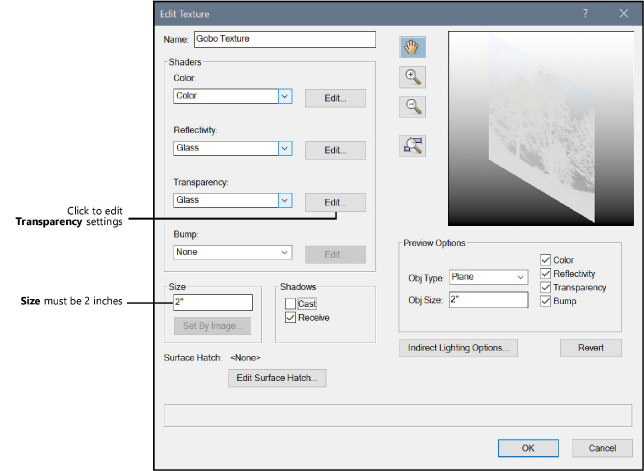
Task: Click Edit button for Transparency shader
Action: (x=335, y=202)
